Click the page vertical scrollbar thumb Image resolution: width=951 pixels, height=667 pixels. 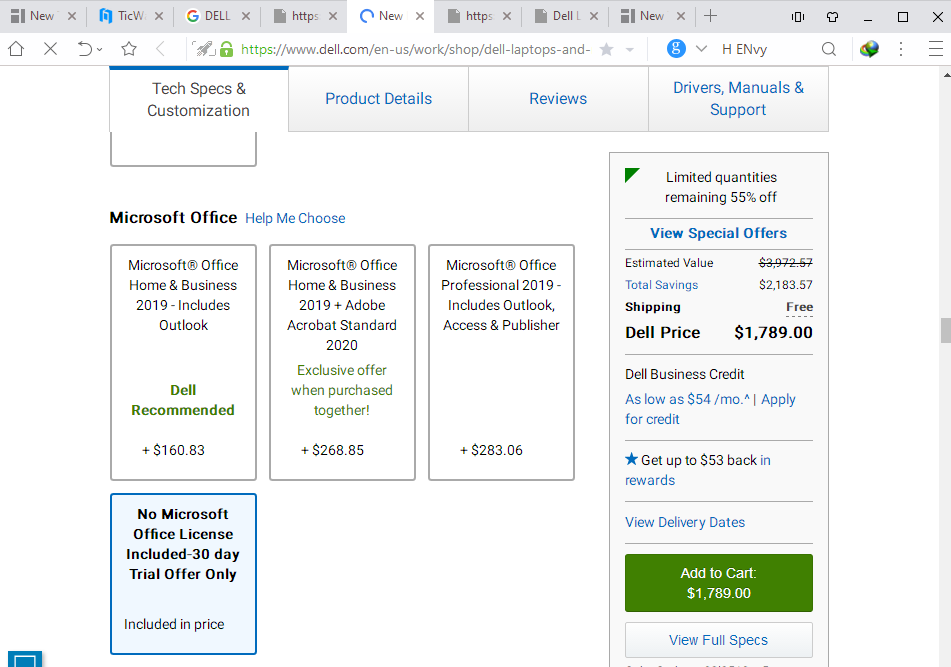[x=946, y=330]
